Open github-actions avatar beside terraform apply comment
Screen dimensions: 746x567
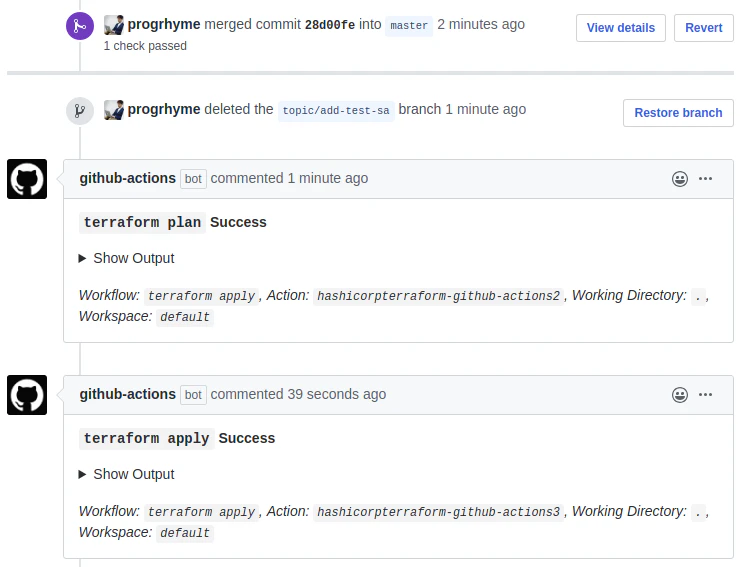(27, 395)
